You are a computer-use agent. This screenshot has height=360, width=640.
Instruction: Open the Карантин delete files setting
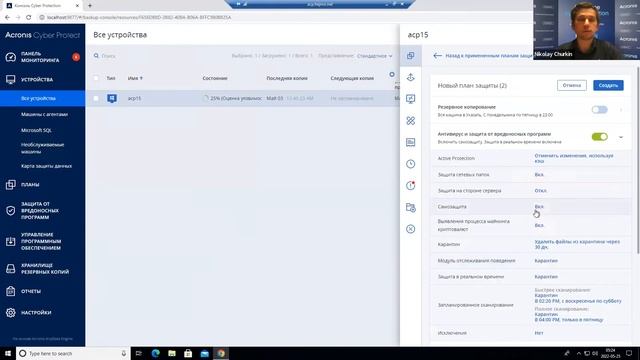point(577,244)
